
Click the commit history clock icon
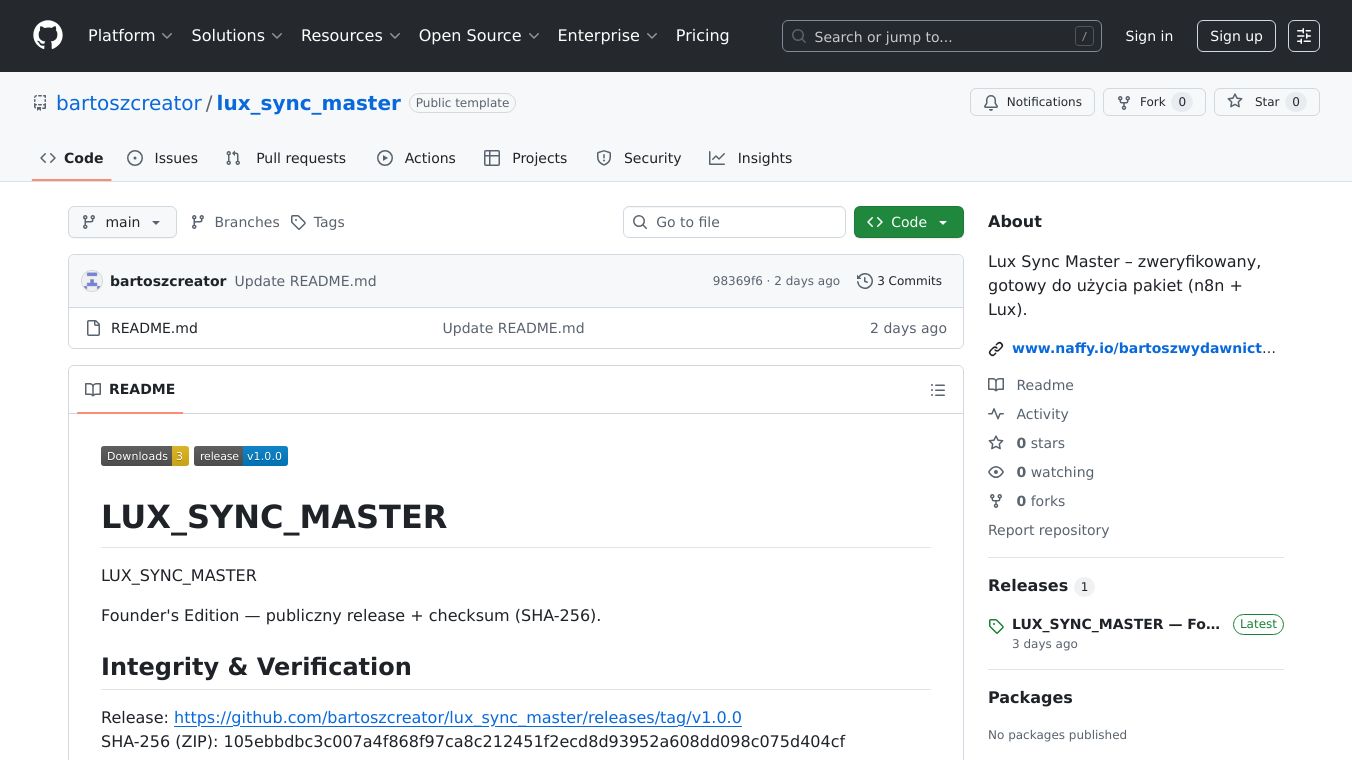coord(864,281)
